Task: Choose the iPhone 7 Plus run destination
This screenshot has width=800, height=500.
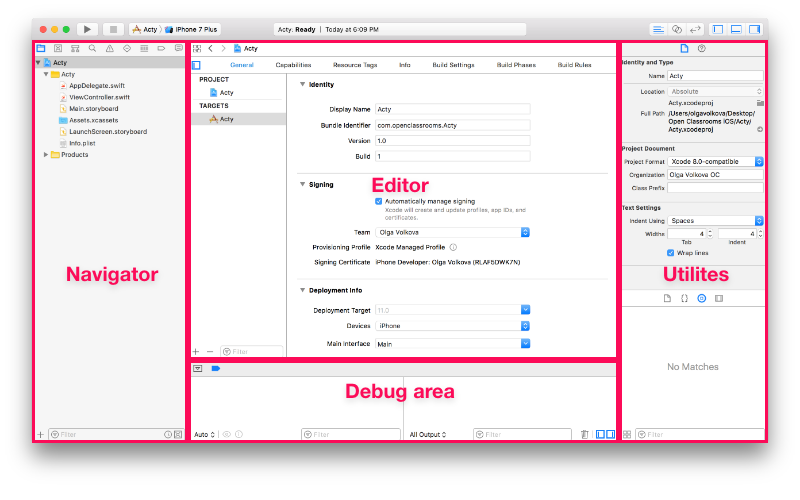Action: (x=192, y=29)
